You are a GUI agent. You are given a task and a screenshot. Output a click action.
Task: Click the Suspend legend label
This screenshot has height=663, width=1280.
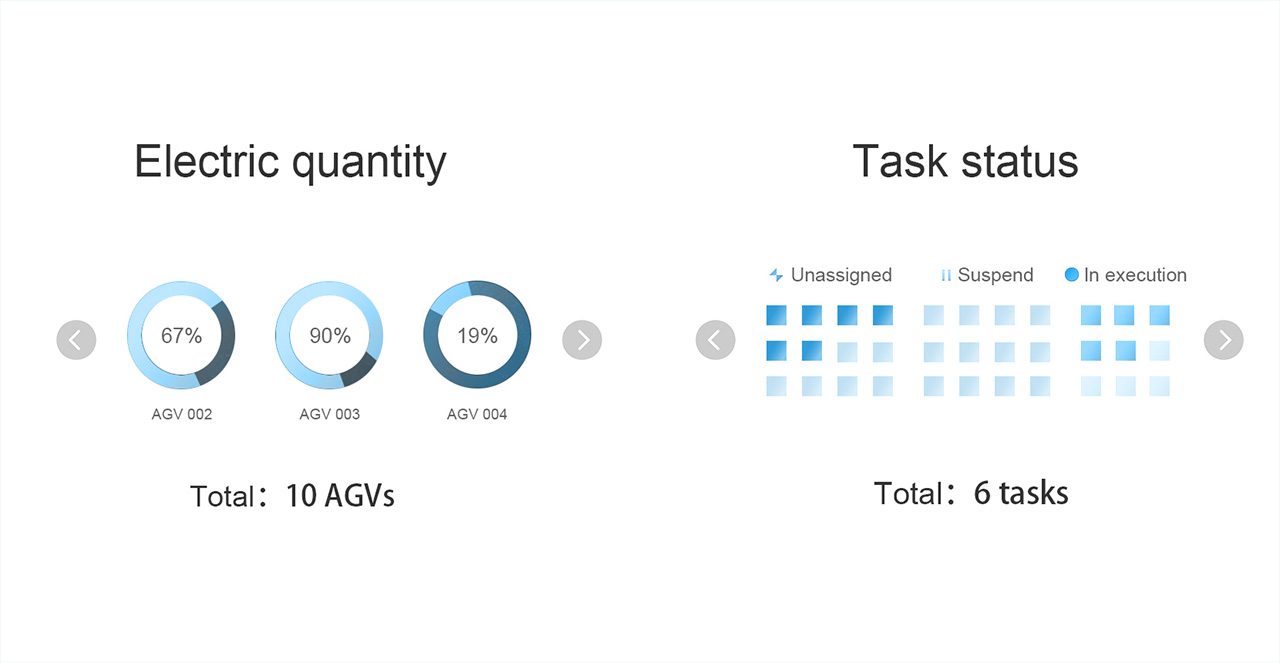(995, 275)
